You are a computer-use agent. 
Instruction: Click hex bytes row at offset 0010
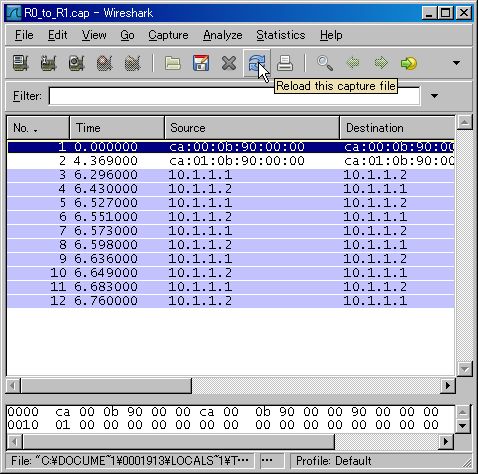pyautogui.click(x=223, y=425)
